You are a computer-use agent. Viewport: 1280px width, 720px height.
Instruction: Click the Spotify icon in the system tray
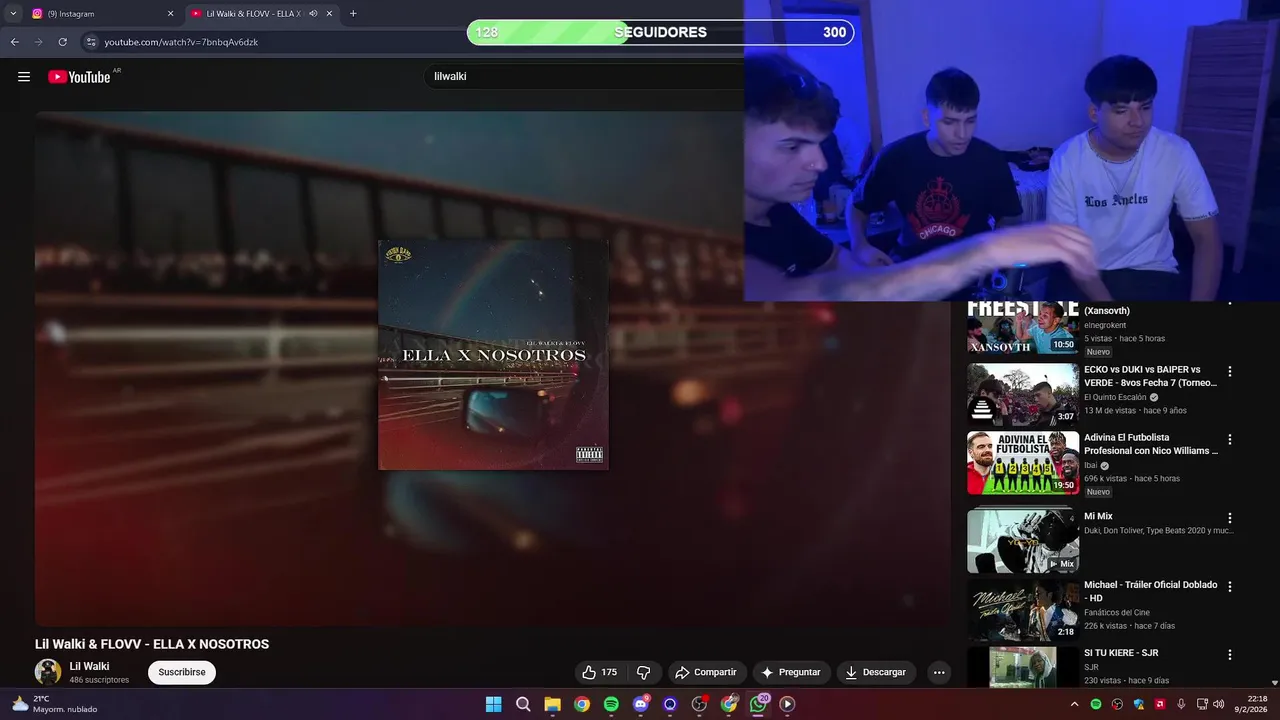click(x=1096, y=704)
